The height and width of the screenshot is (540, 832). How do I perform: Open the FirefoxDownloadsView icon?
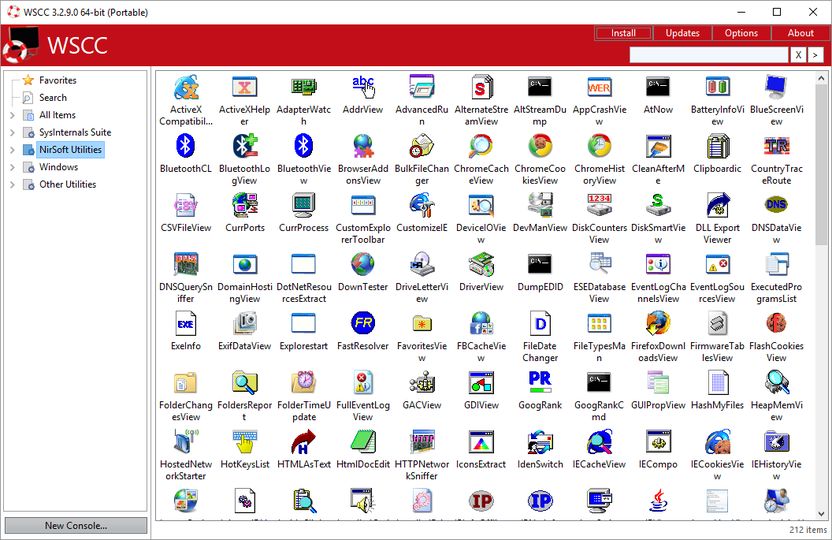coord(658,323)
